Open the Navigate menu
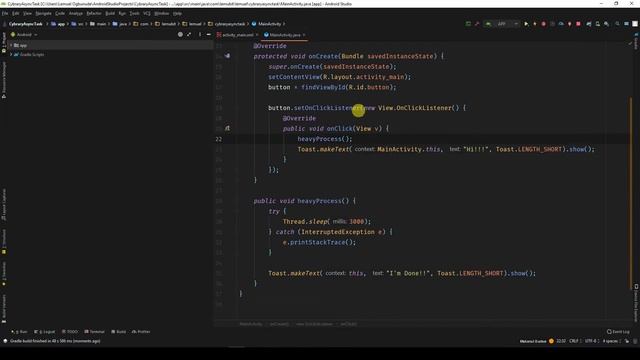 [x=43, y=13]
